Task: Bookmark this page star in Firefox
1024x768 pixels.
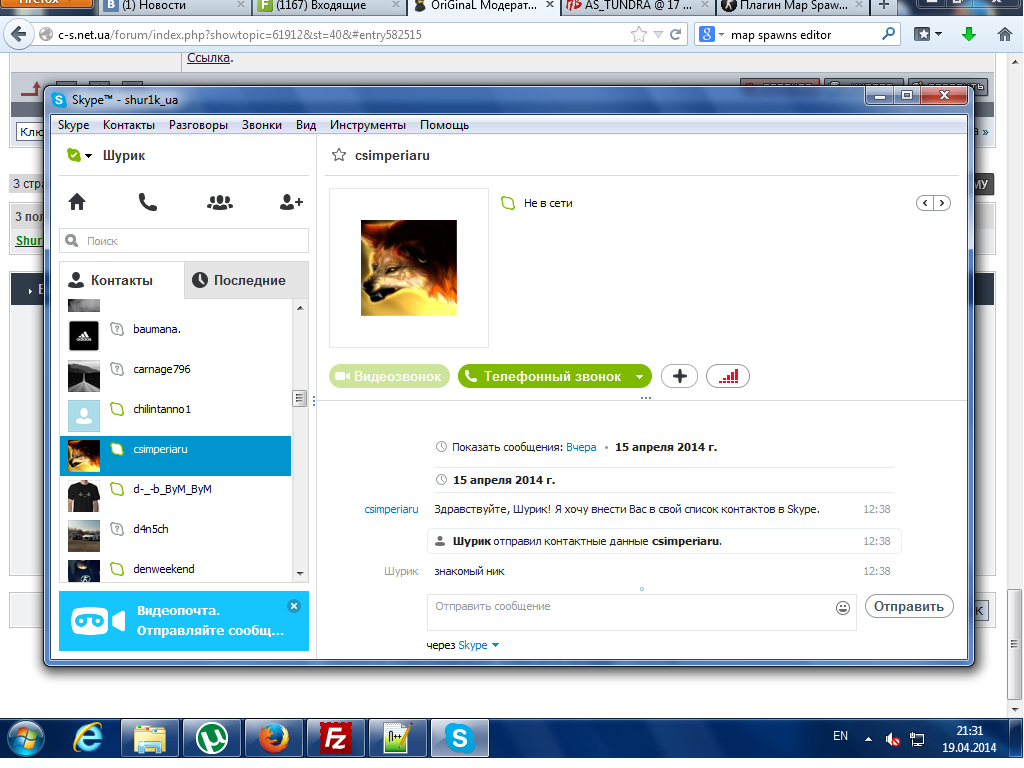Action: tap(639, 34)
